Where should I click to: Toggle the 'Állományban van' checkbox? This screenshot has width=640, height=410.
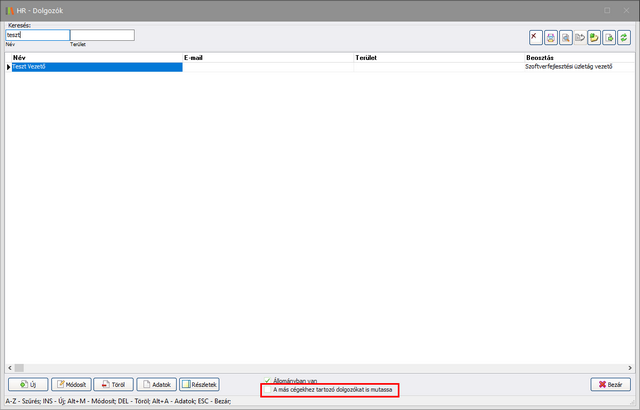pos(268,380)
